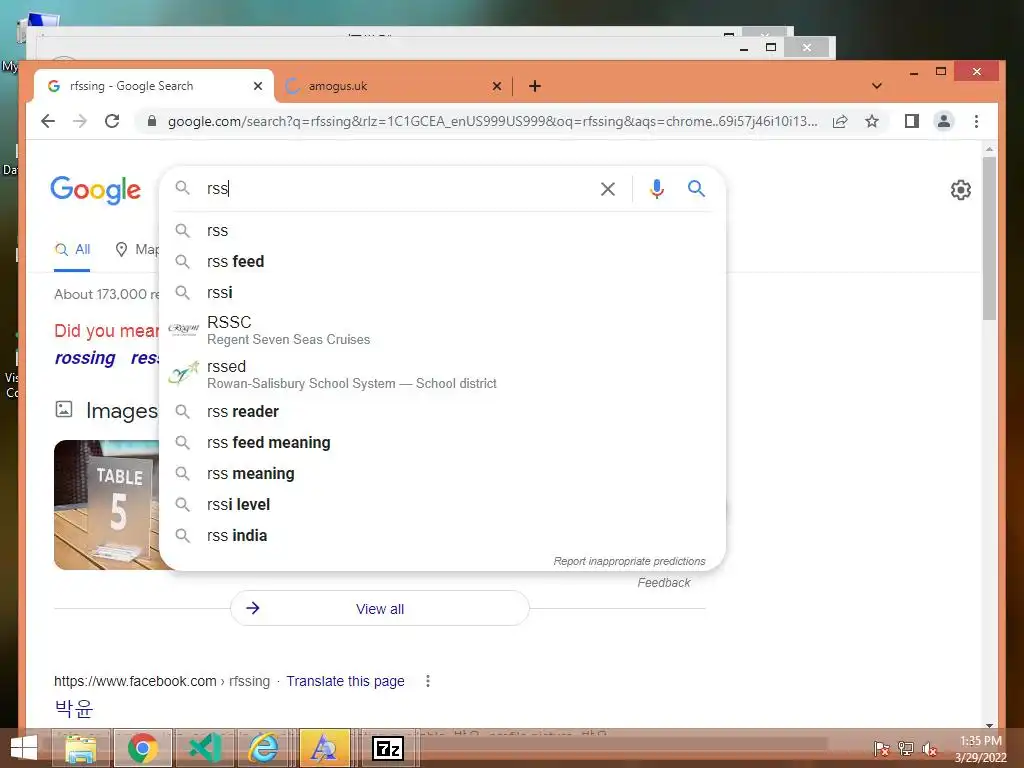The image size is (1024, 768).
Task: Click the Action Center flag icon
Action: (x=881, y=749)
